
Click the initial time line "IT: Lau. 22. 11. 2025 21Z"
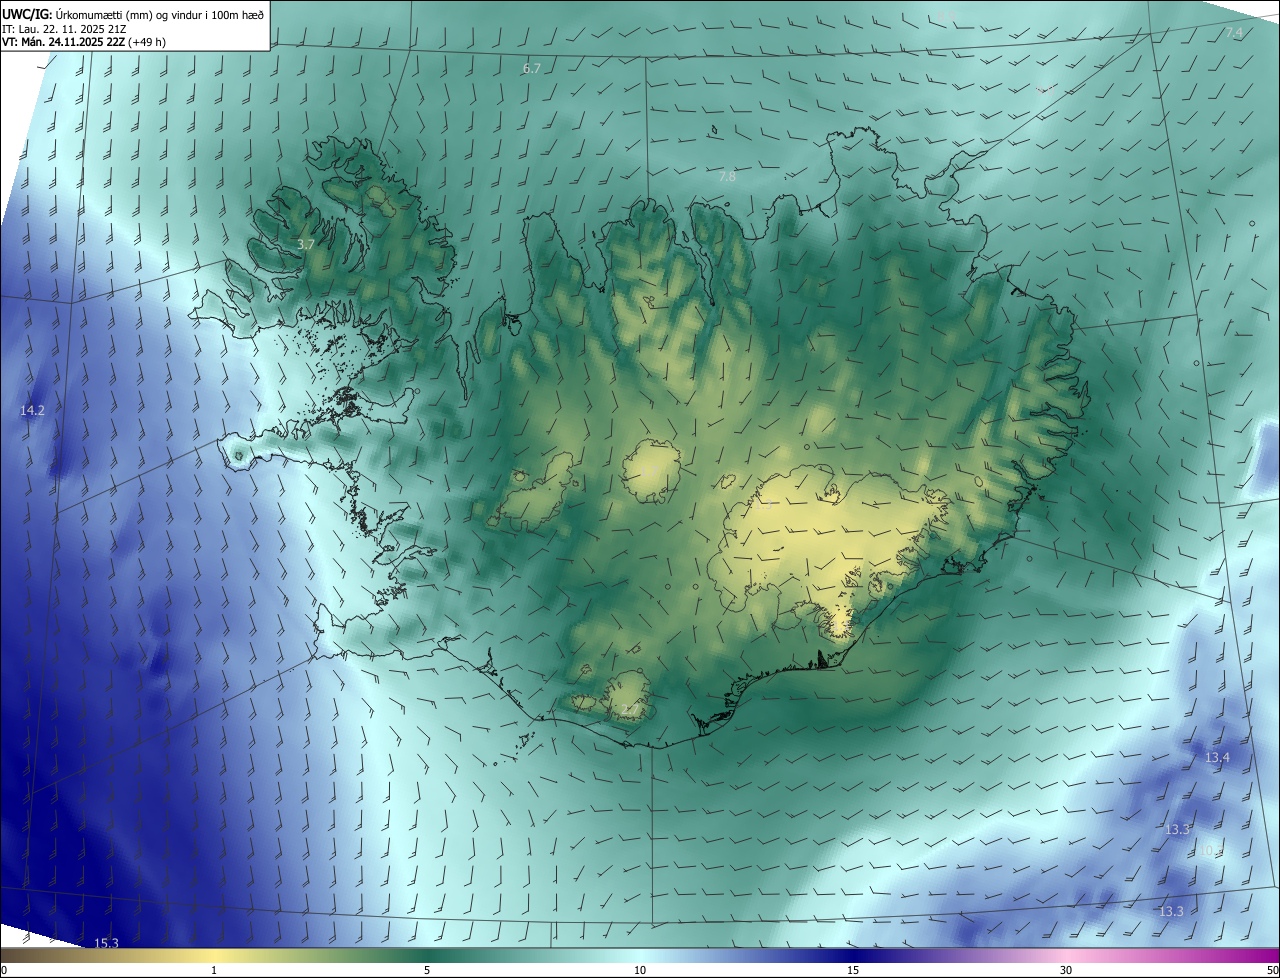[x=62, y=28]
